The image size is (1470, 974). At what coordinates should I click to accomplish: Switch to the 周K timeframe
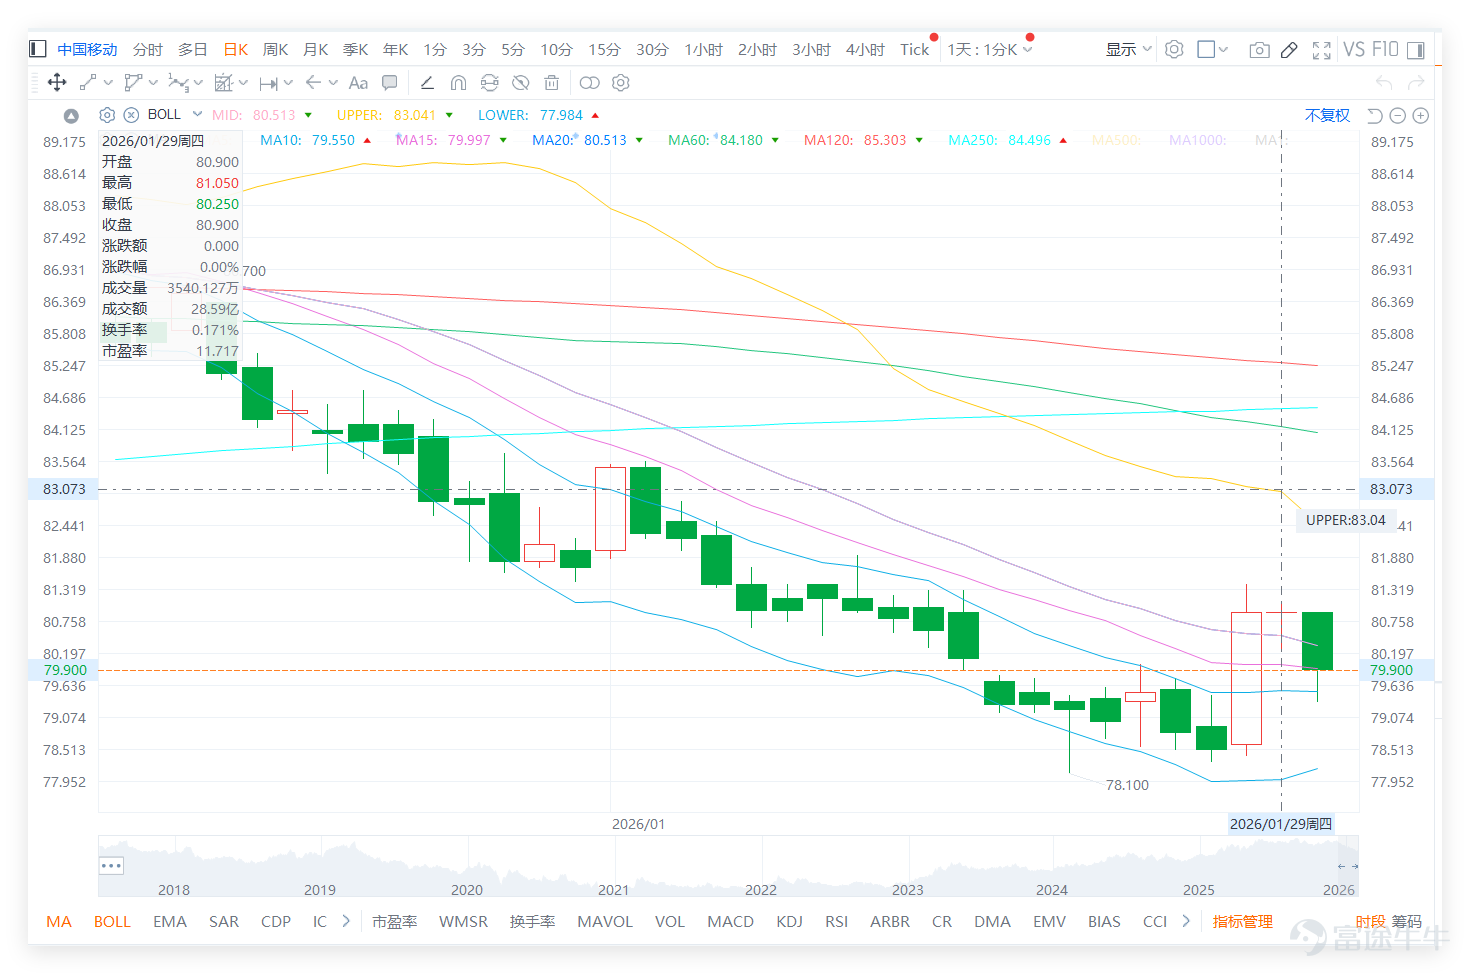[x=275, y=50]
